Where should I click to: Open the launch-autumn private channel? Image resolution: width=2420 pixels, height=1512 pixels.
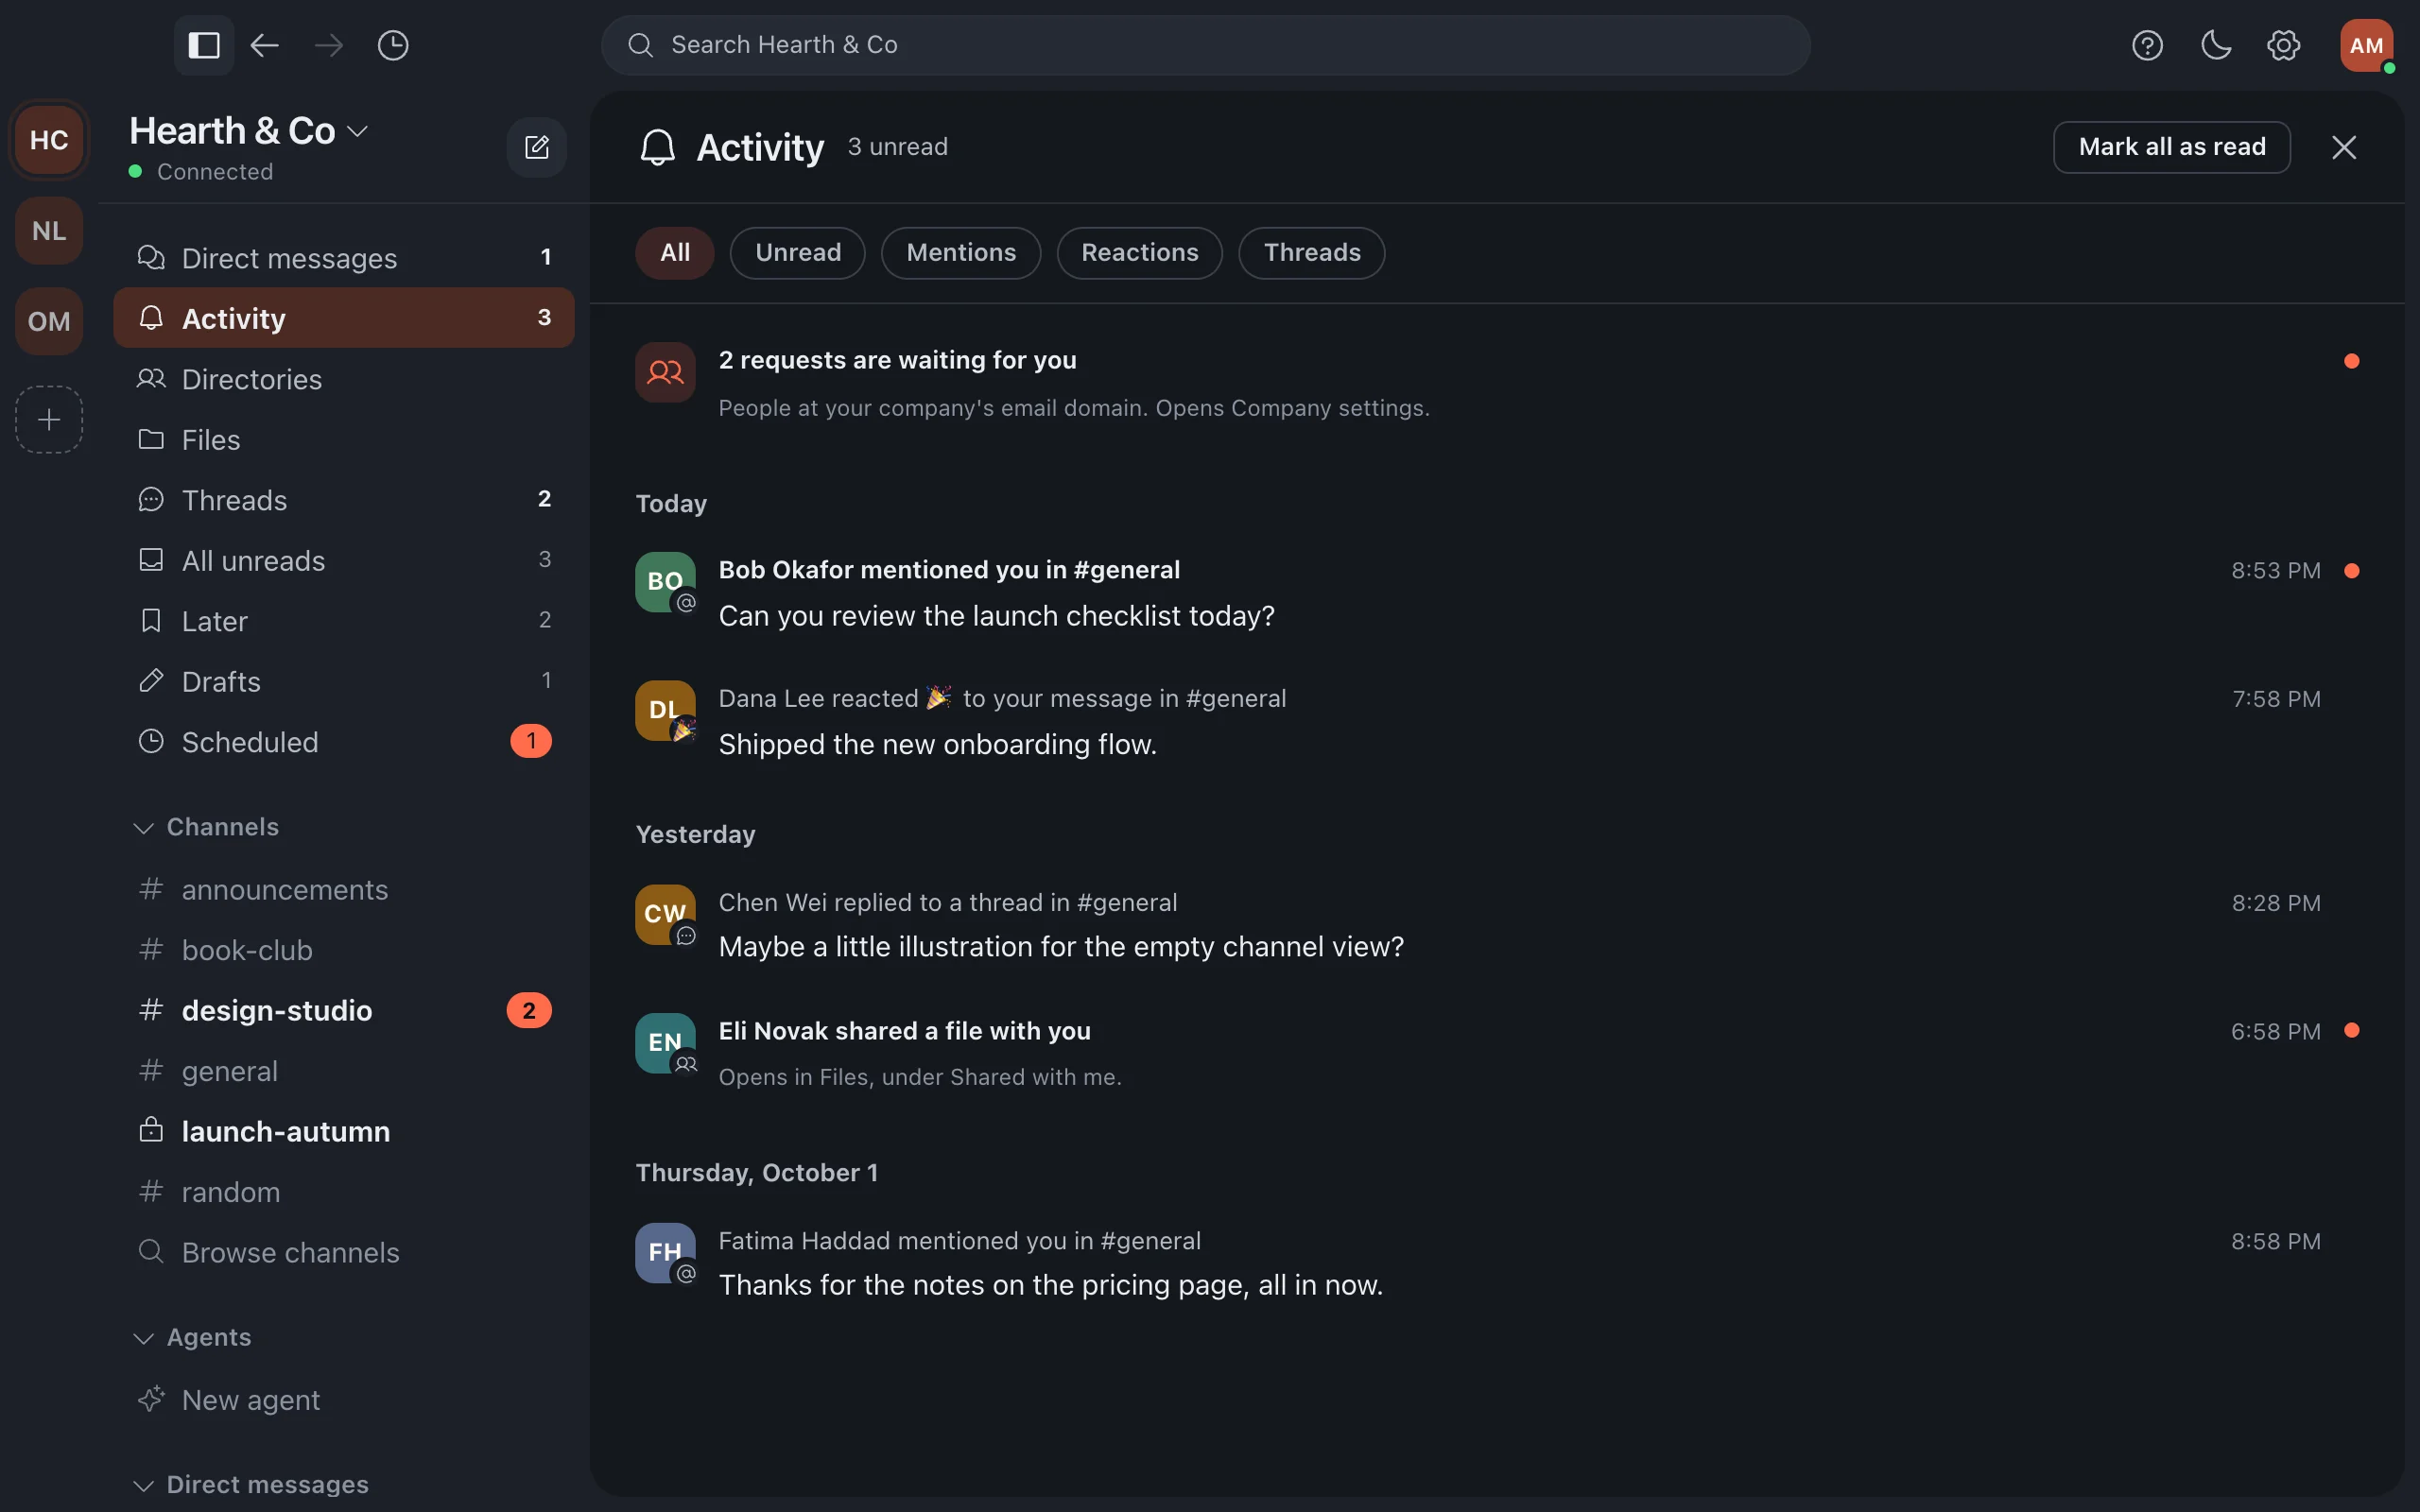344,1131
